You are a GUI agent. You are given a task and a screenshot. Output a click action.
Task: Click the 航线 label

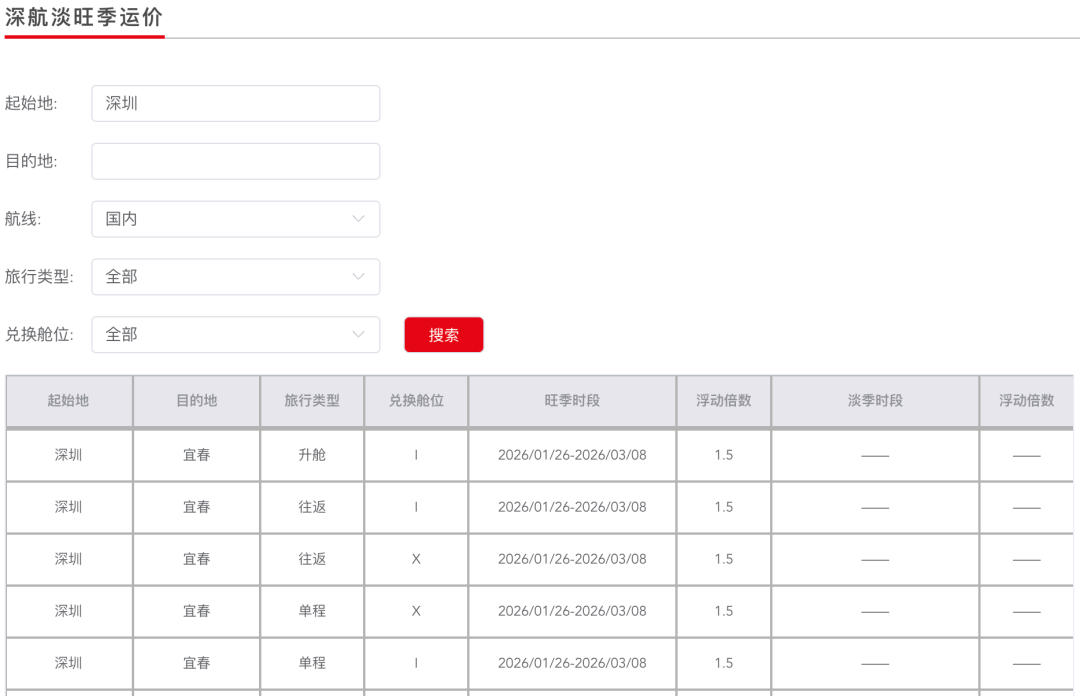pos(23,219)
